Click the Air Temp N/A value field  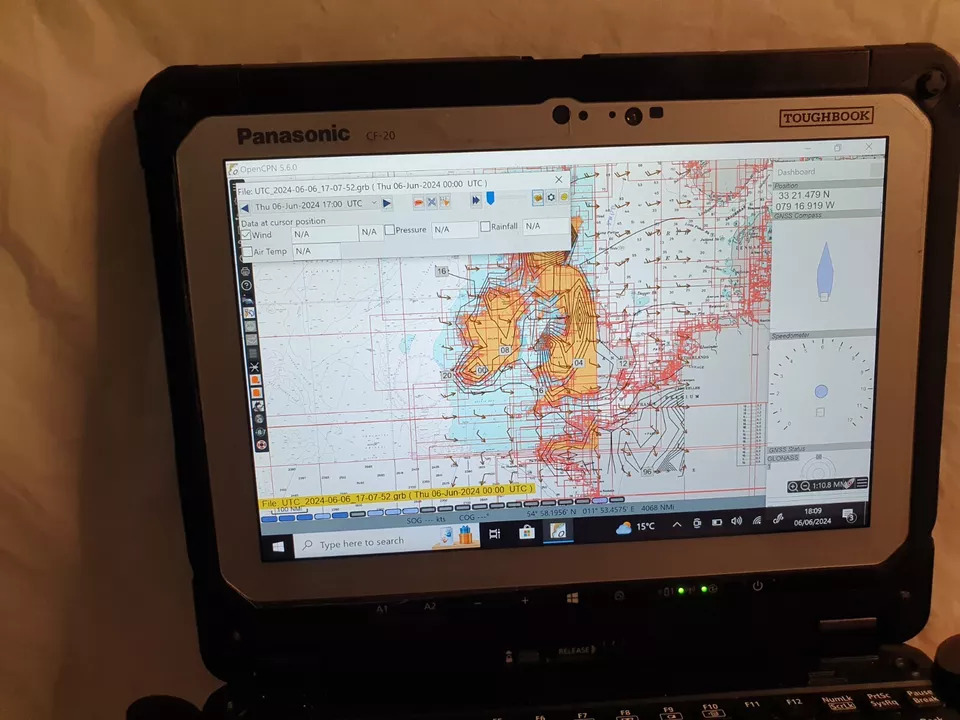coord(316,250)
